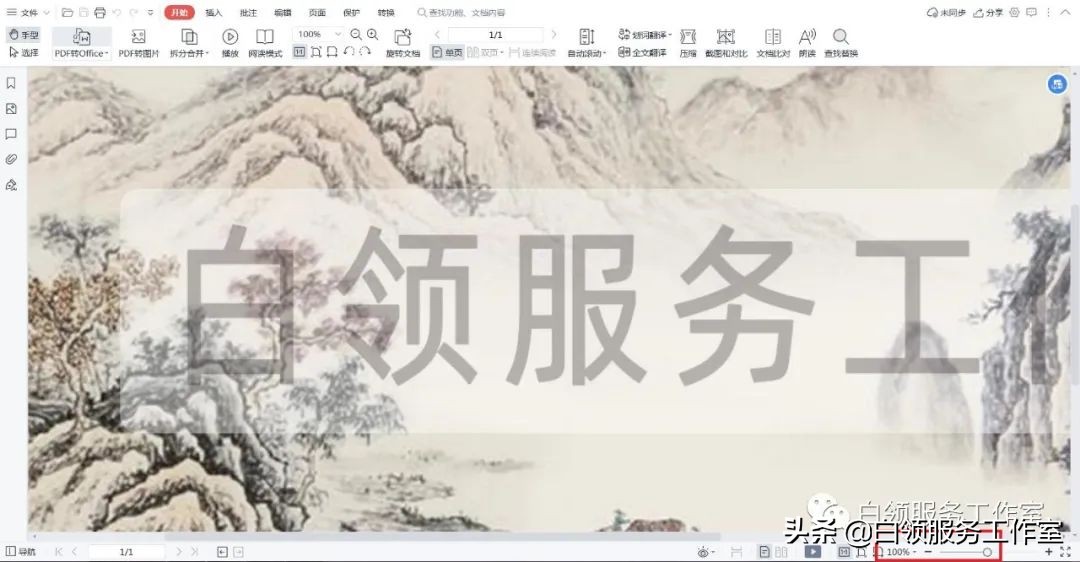Rotate page counterclockwise

pos(349,52)
